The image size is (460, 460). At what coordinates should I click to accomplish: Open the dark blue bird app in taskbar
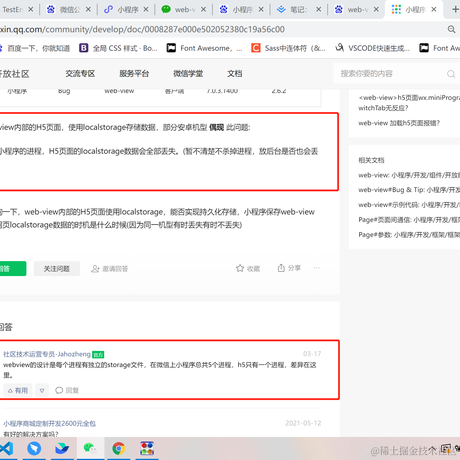62,448
